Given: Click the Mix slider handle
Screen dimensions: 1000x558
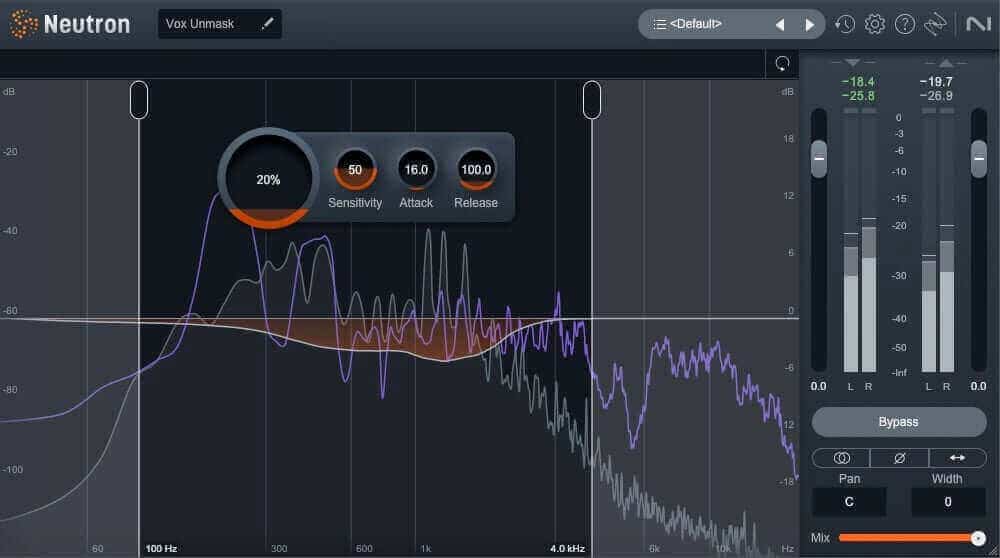Looking at the screenshot, I should [x=978, y=538].
